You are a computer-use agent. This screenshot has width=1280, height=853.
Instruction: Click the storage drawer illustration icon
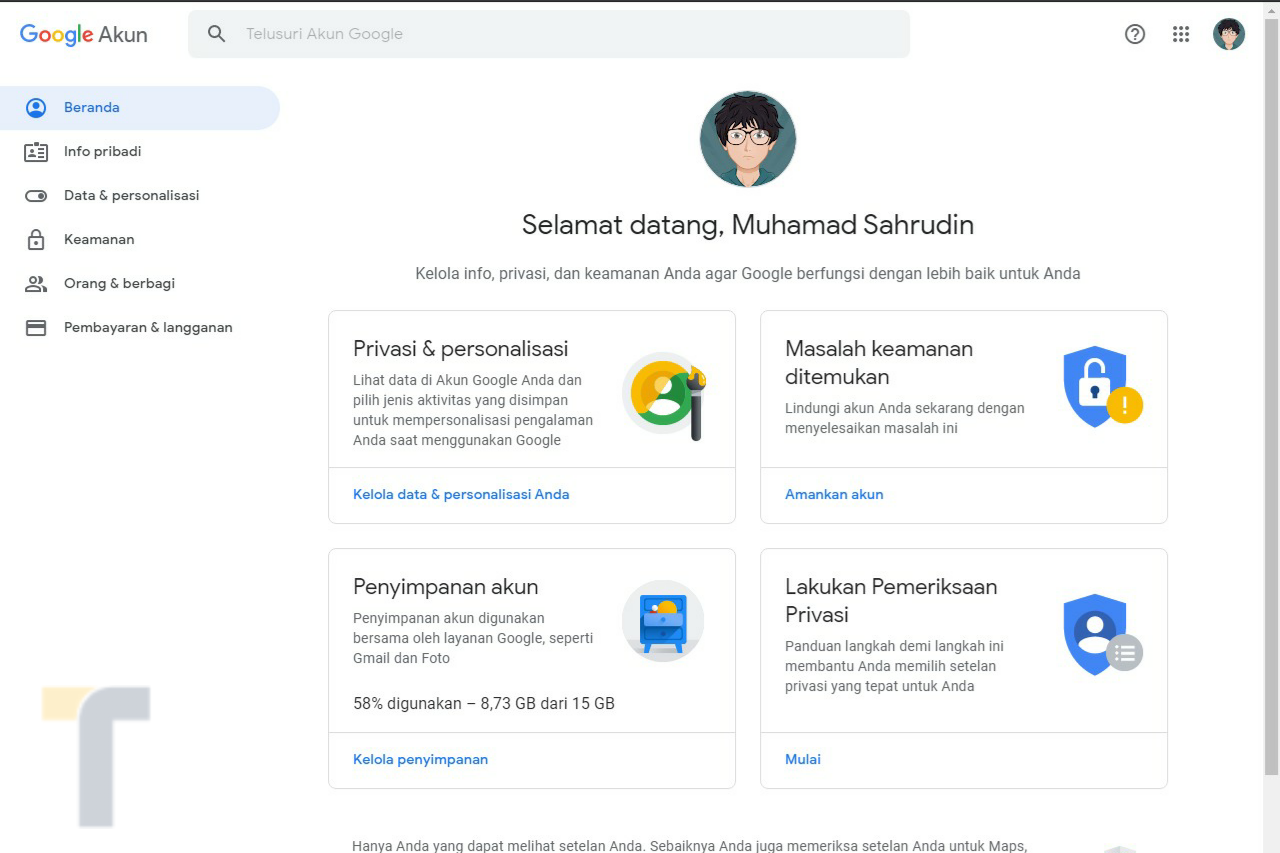pyautogui.click(x=663, y=620)
